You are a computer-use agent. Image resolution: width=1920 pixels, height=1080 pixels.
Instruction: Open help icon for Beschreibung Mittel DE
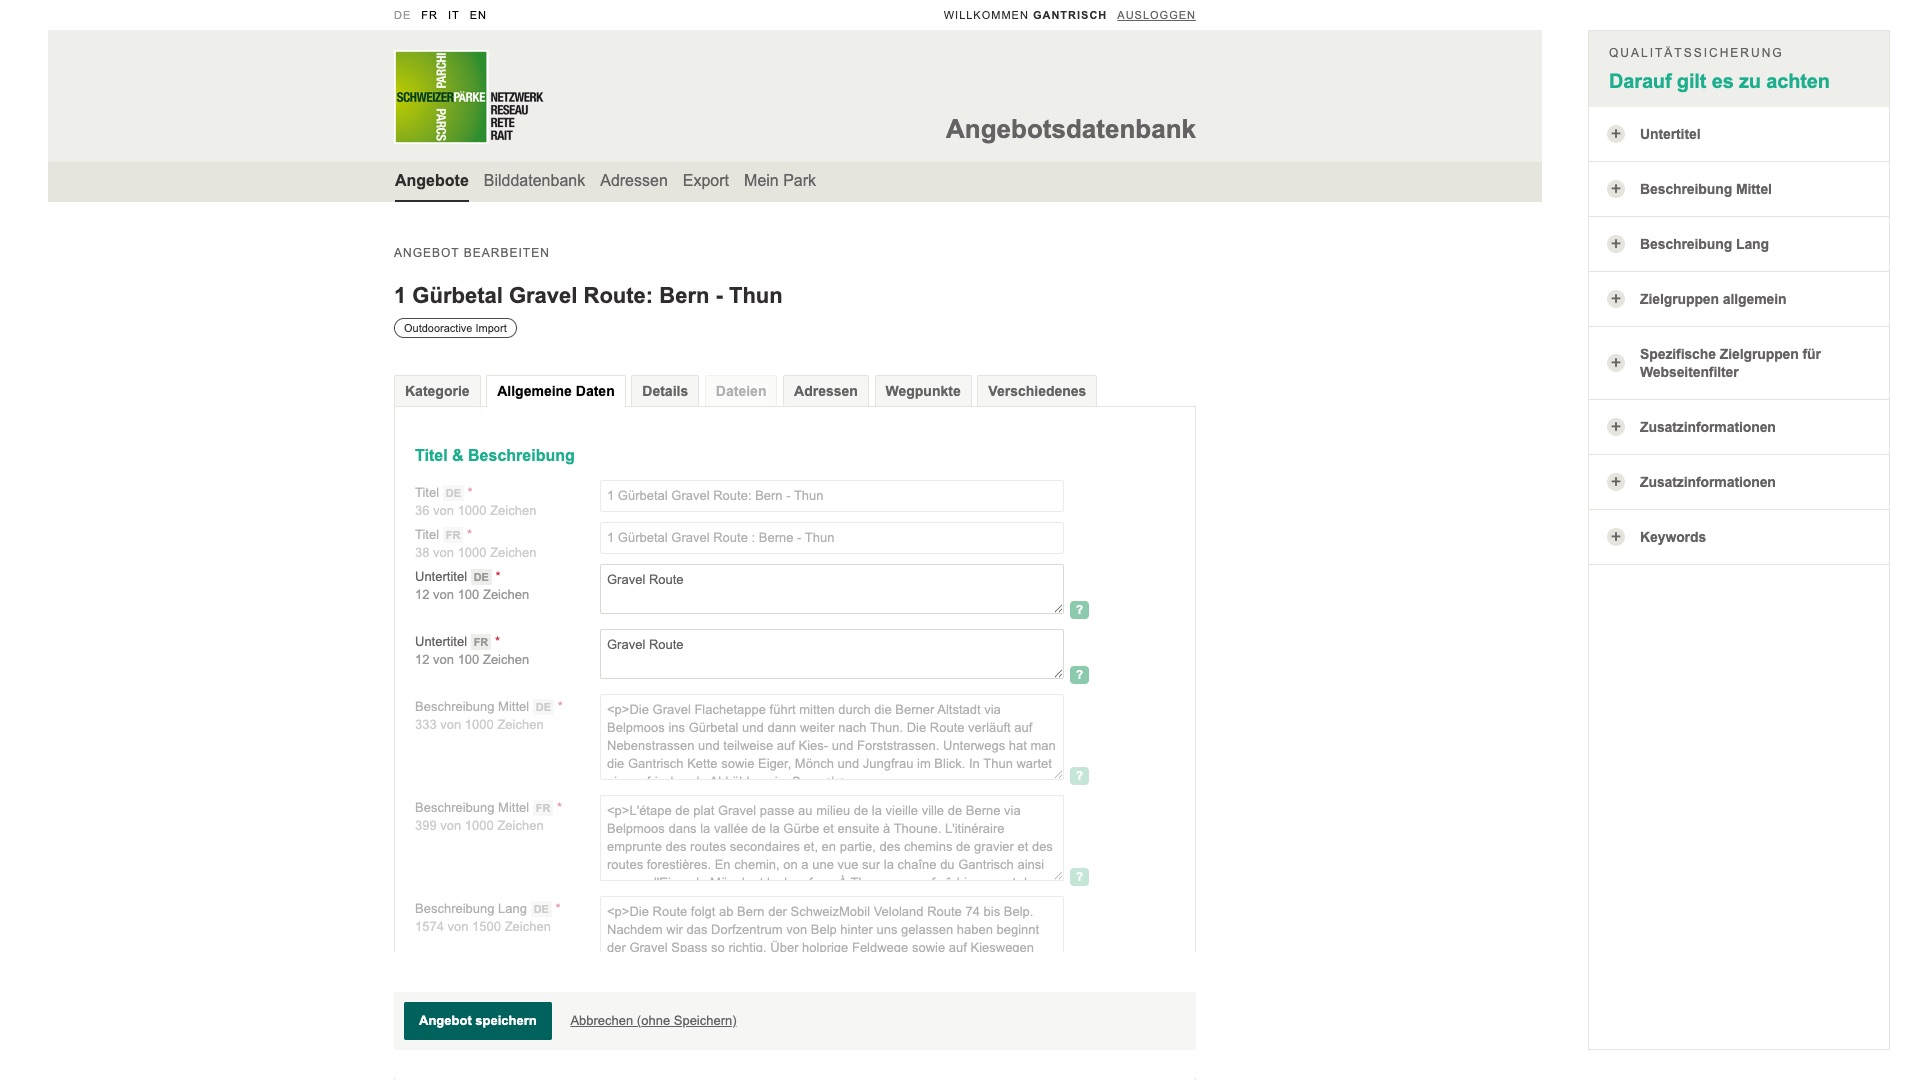coord(1079,776)
